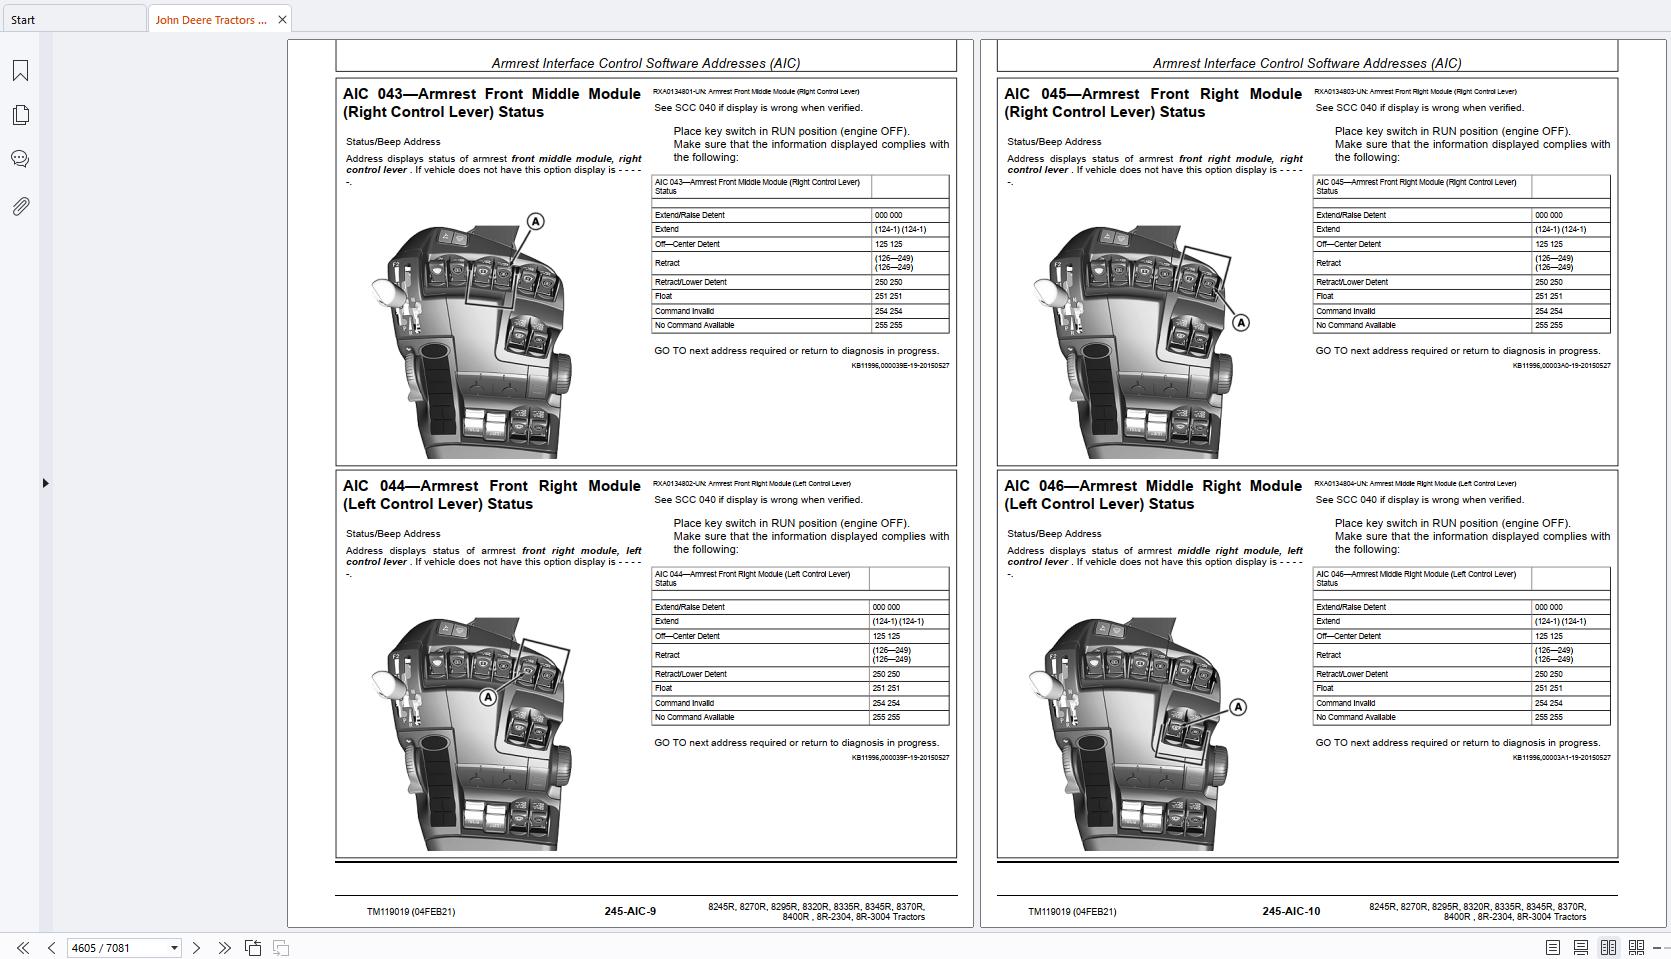Click 'Float' row in AIC 043 table

coord(800,296)
